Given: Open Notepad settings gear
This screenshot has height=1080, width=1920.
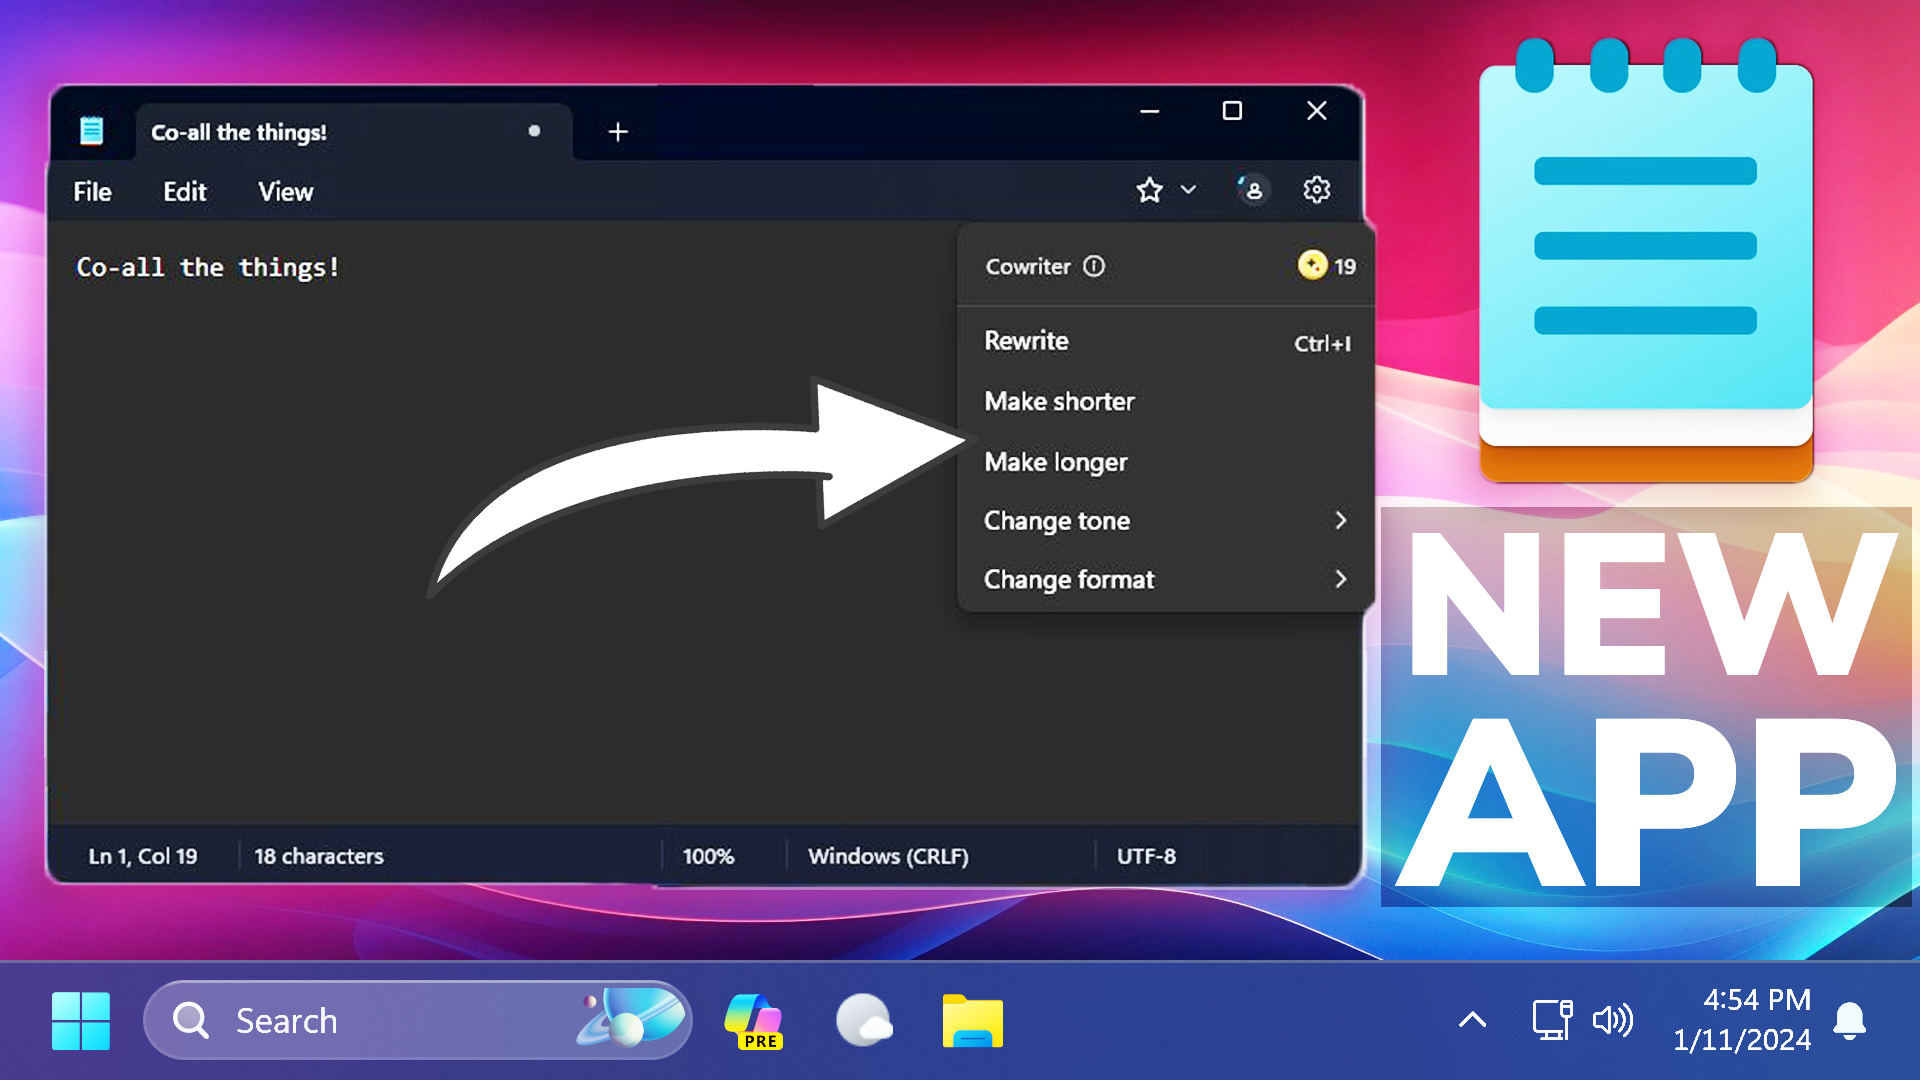Looking at the screenshot, I should pyautogui.click(x=1316, y=190).
